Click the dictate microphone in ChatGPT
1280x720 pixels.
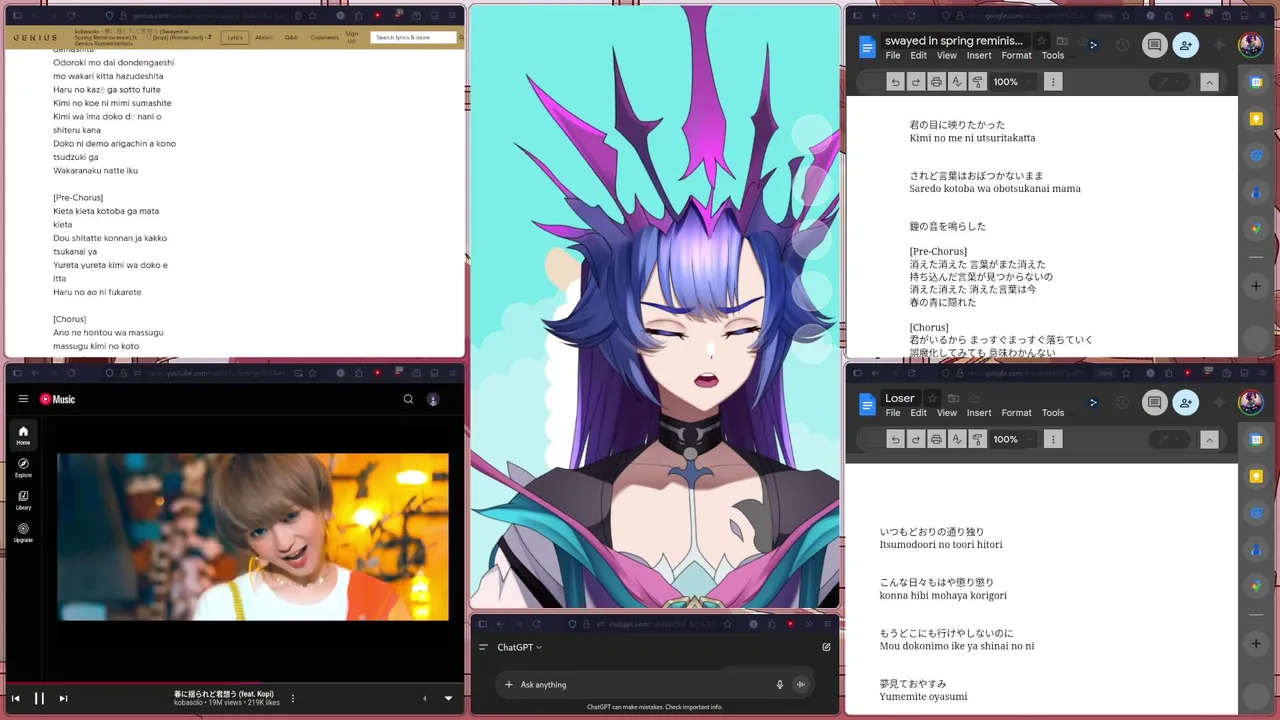[780, 685]
